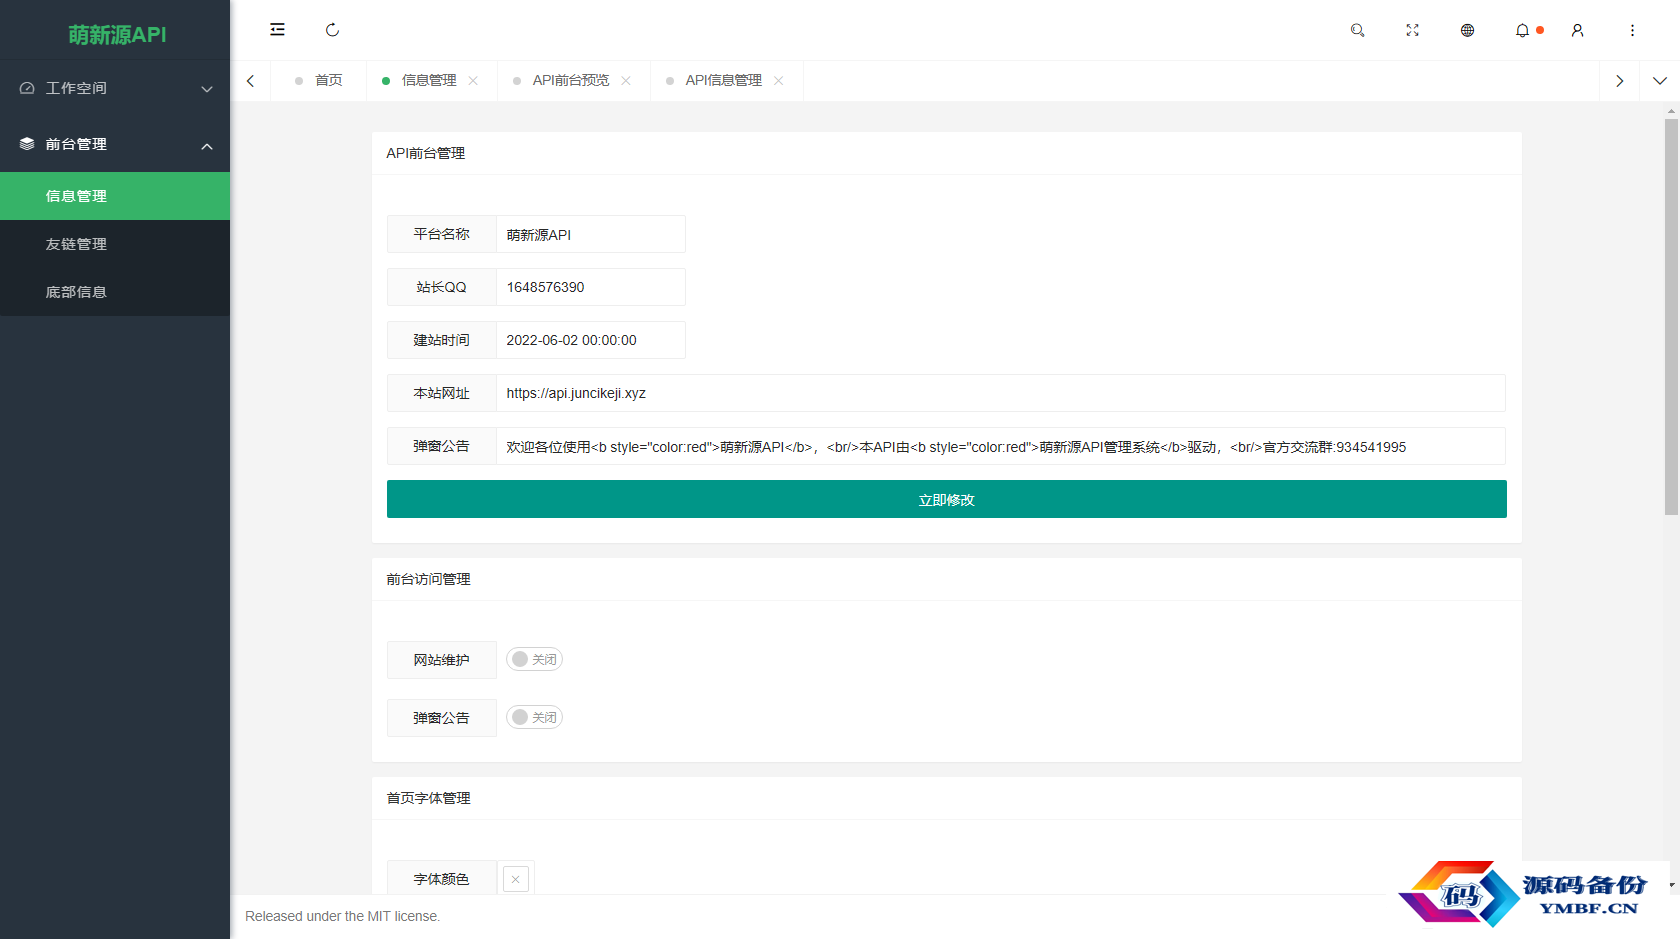Open the tab options dropdown arrow
Image resolution: width=1680 pixels, height=939 pixels.
(1660, 80)
